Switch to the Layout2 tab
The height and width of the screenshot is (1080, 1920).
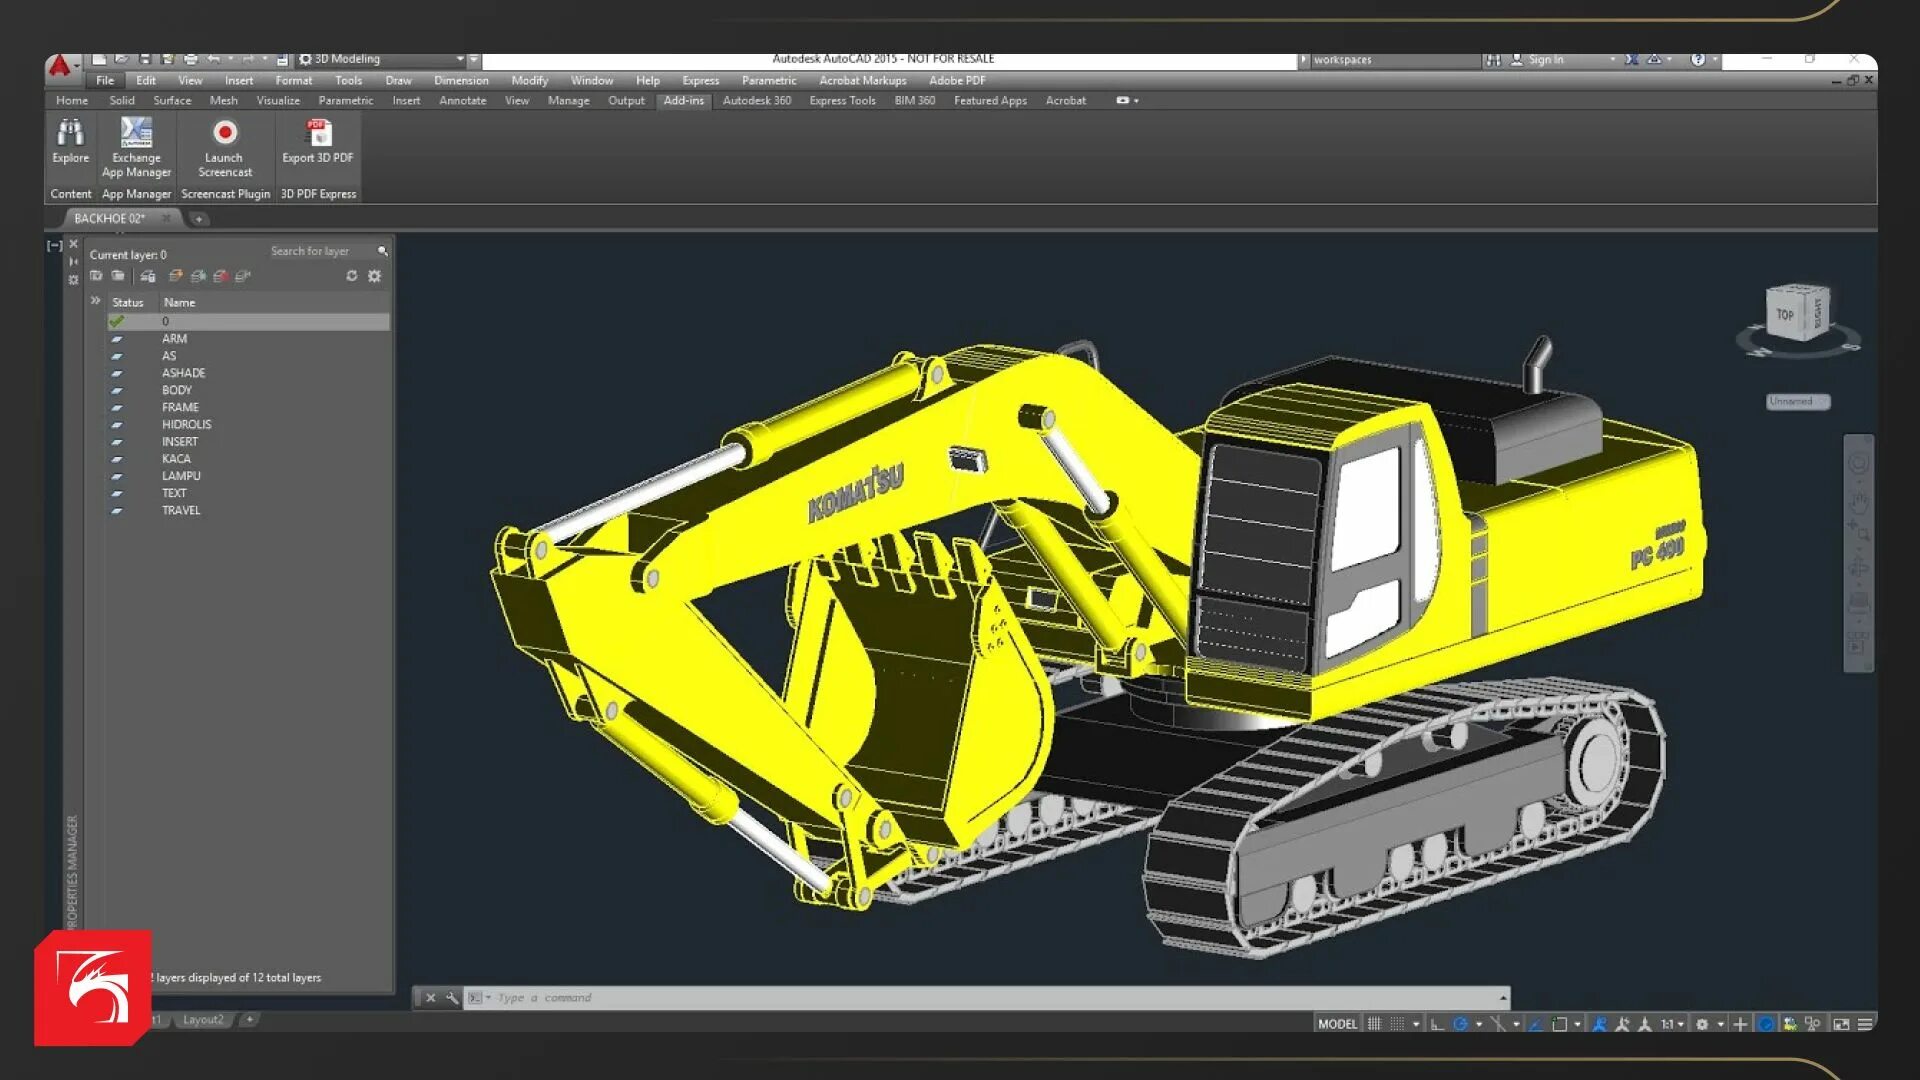(203, 1020)
